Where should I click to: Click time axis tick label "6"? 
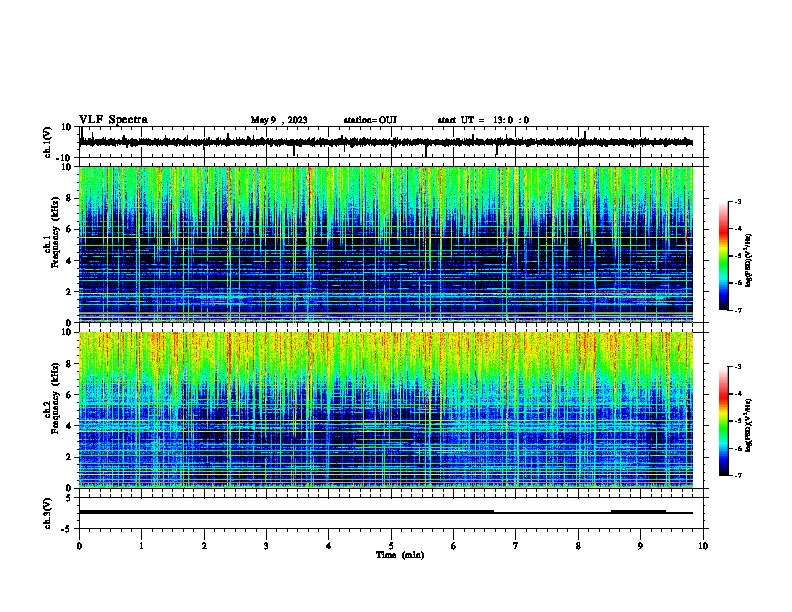point(454,546)
